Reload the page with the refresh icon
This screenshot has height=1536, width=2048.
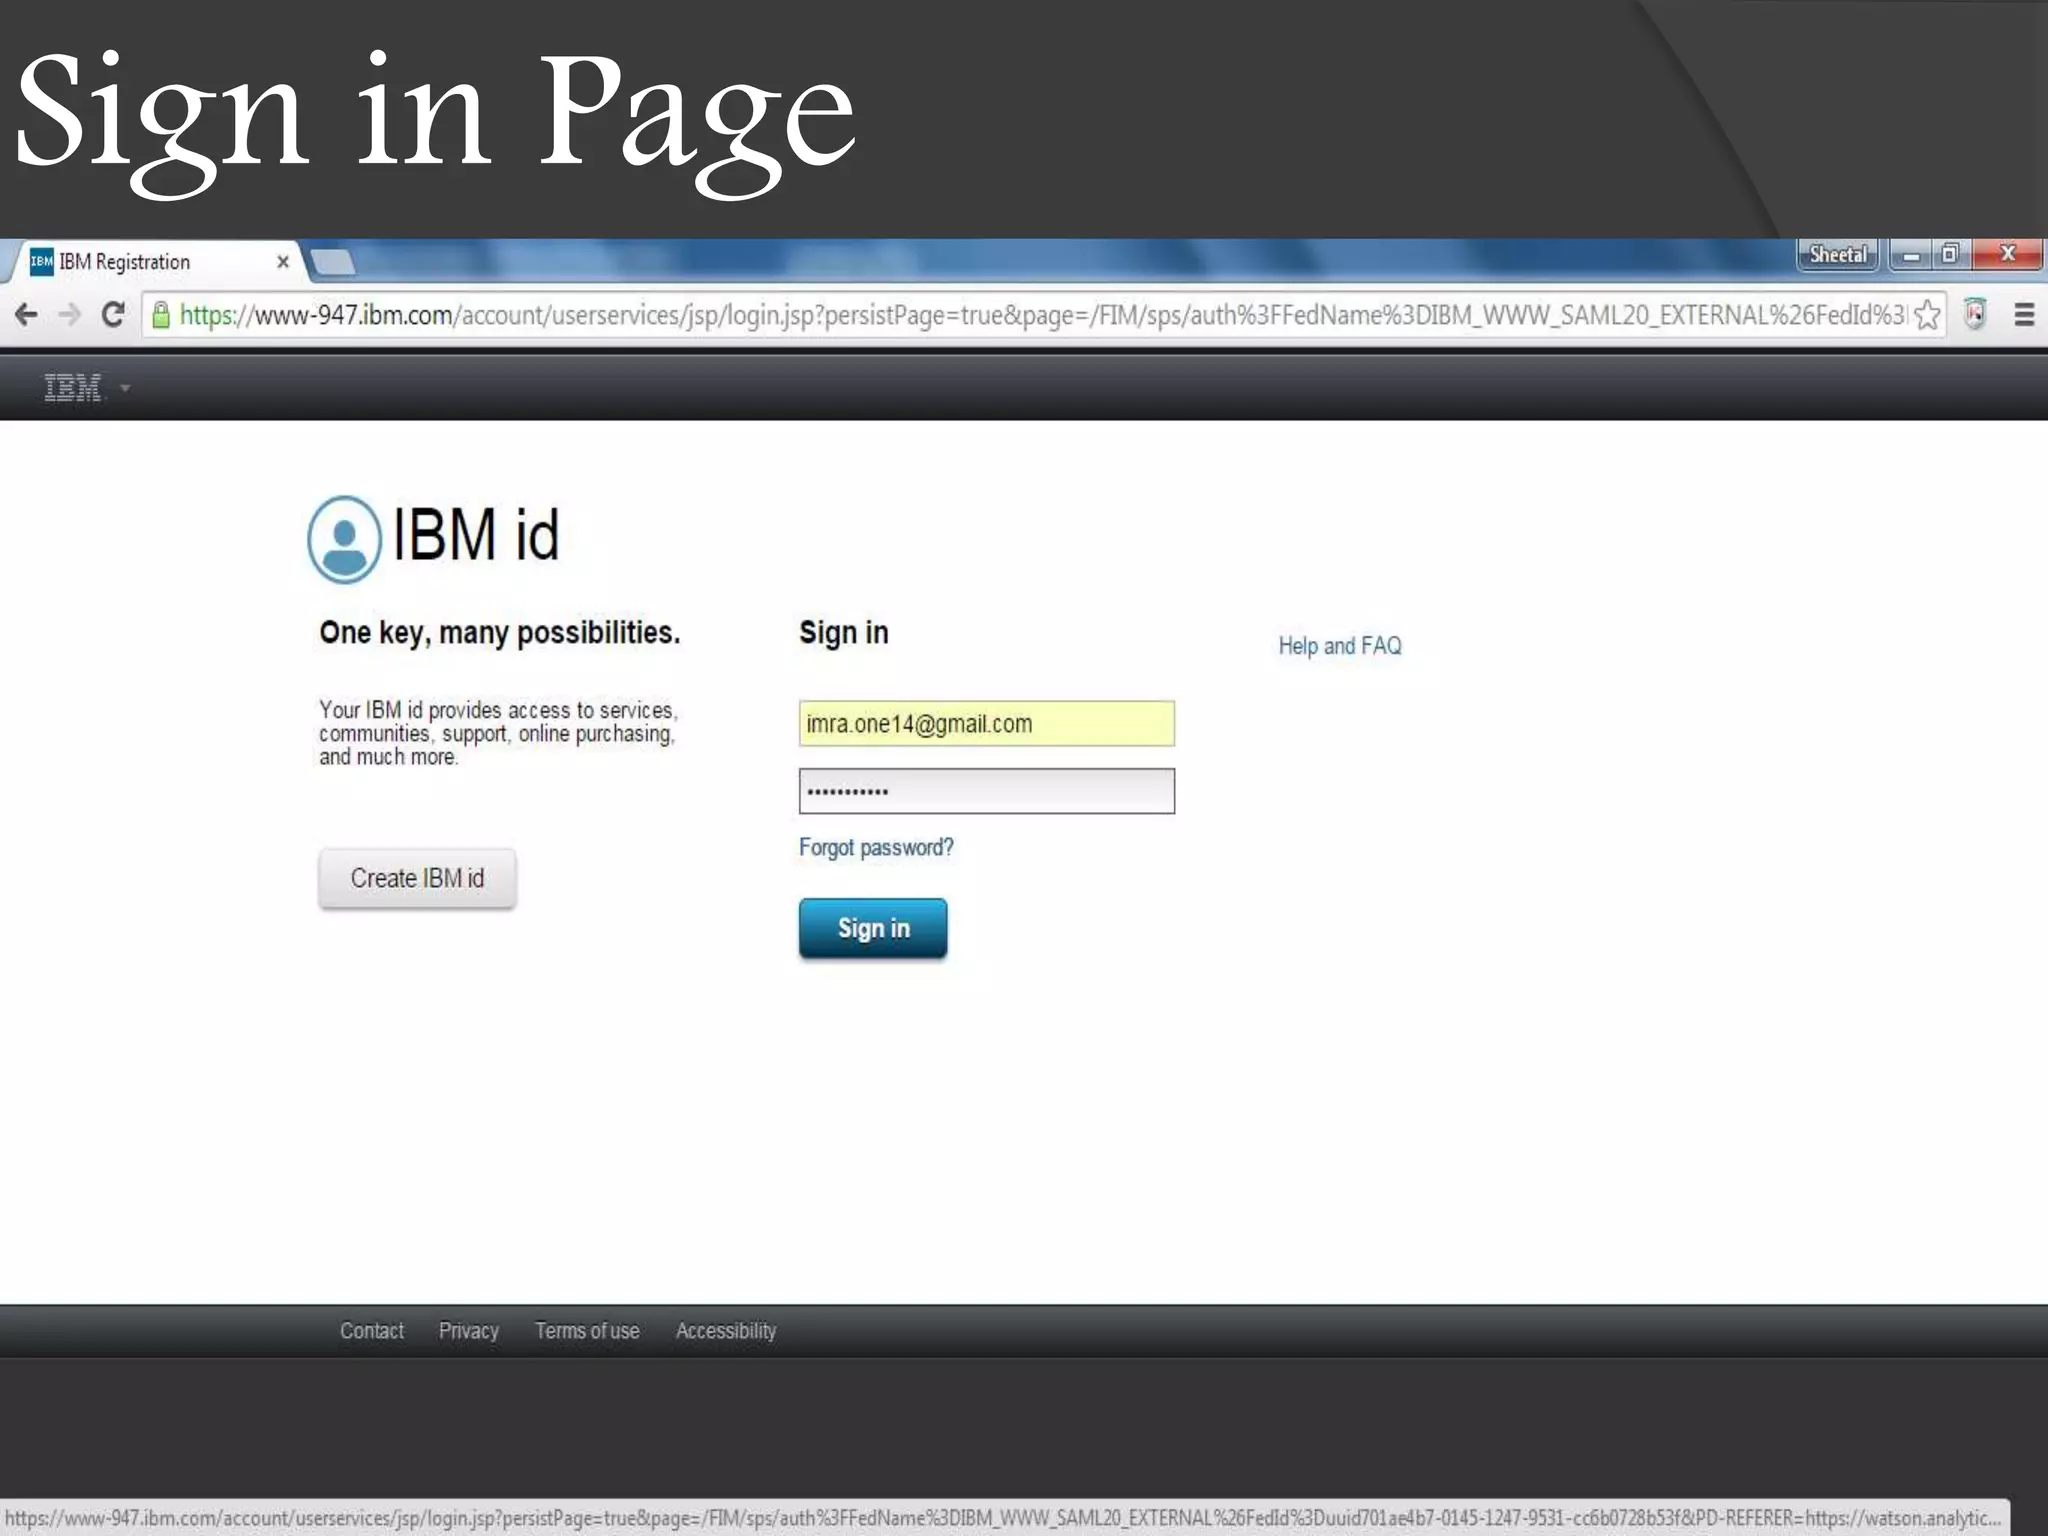coord(114,315)
